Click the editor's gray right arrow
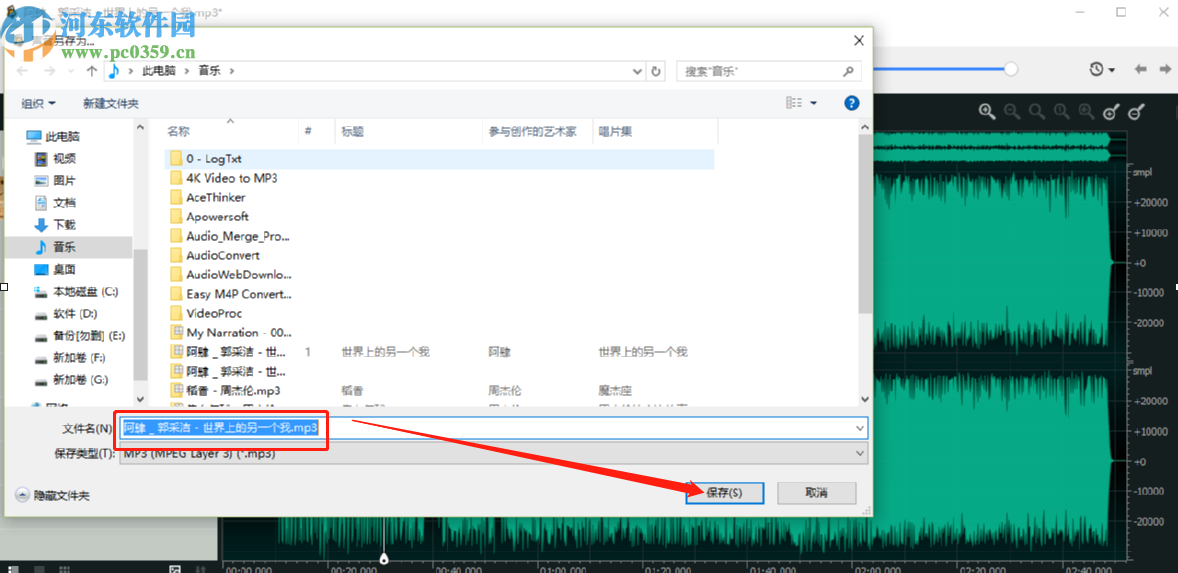 click(1163, 69)
